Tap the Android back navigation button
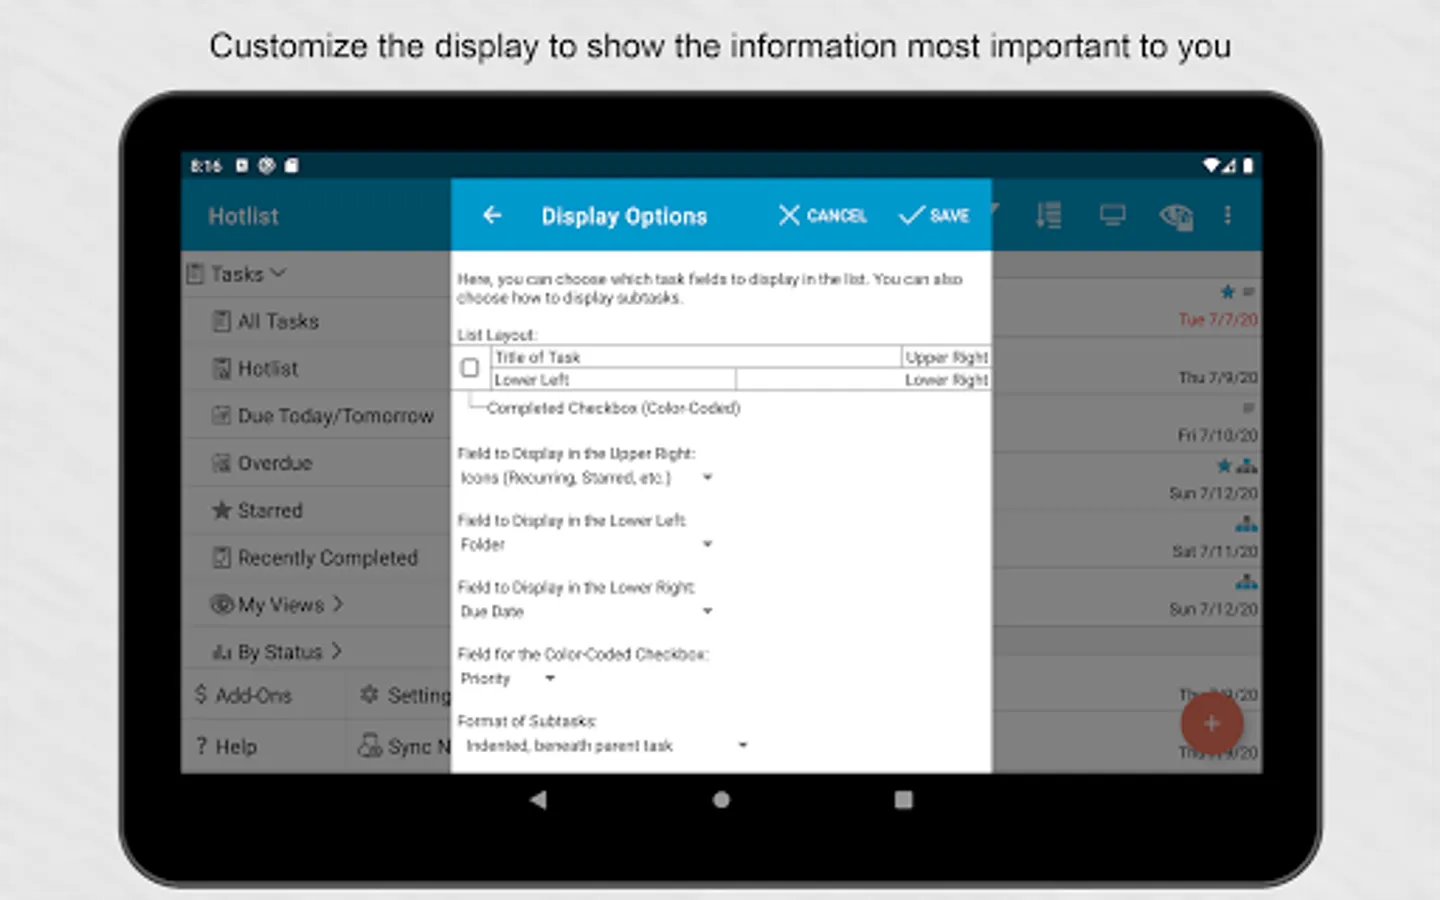1440x900 pixels. click(x=538, y=799)
